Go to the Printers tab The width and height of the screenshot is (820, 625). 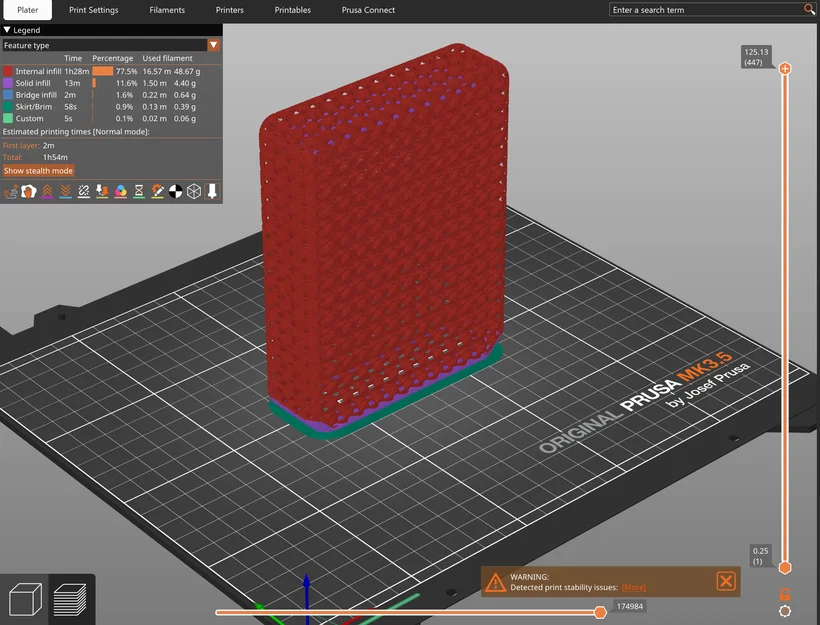(x=230, y=10)
